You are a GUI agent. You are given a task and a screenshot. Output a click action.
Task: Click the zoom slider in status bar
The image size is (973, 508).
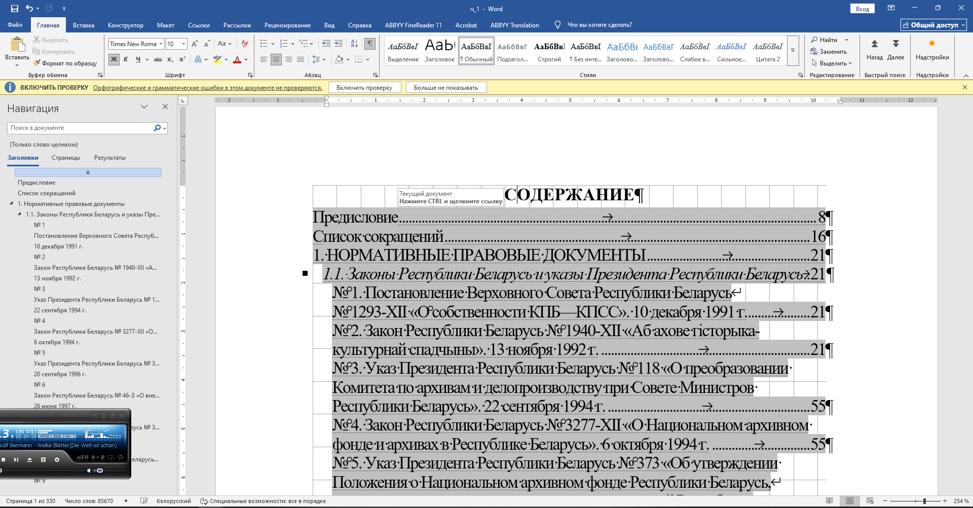tap(915, 501)
